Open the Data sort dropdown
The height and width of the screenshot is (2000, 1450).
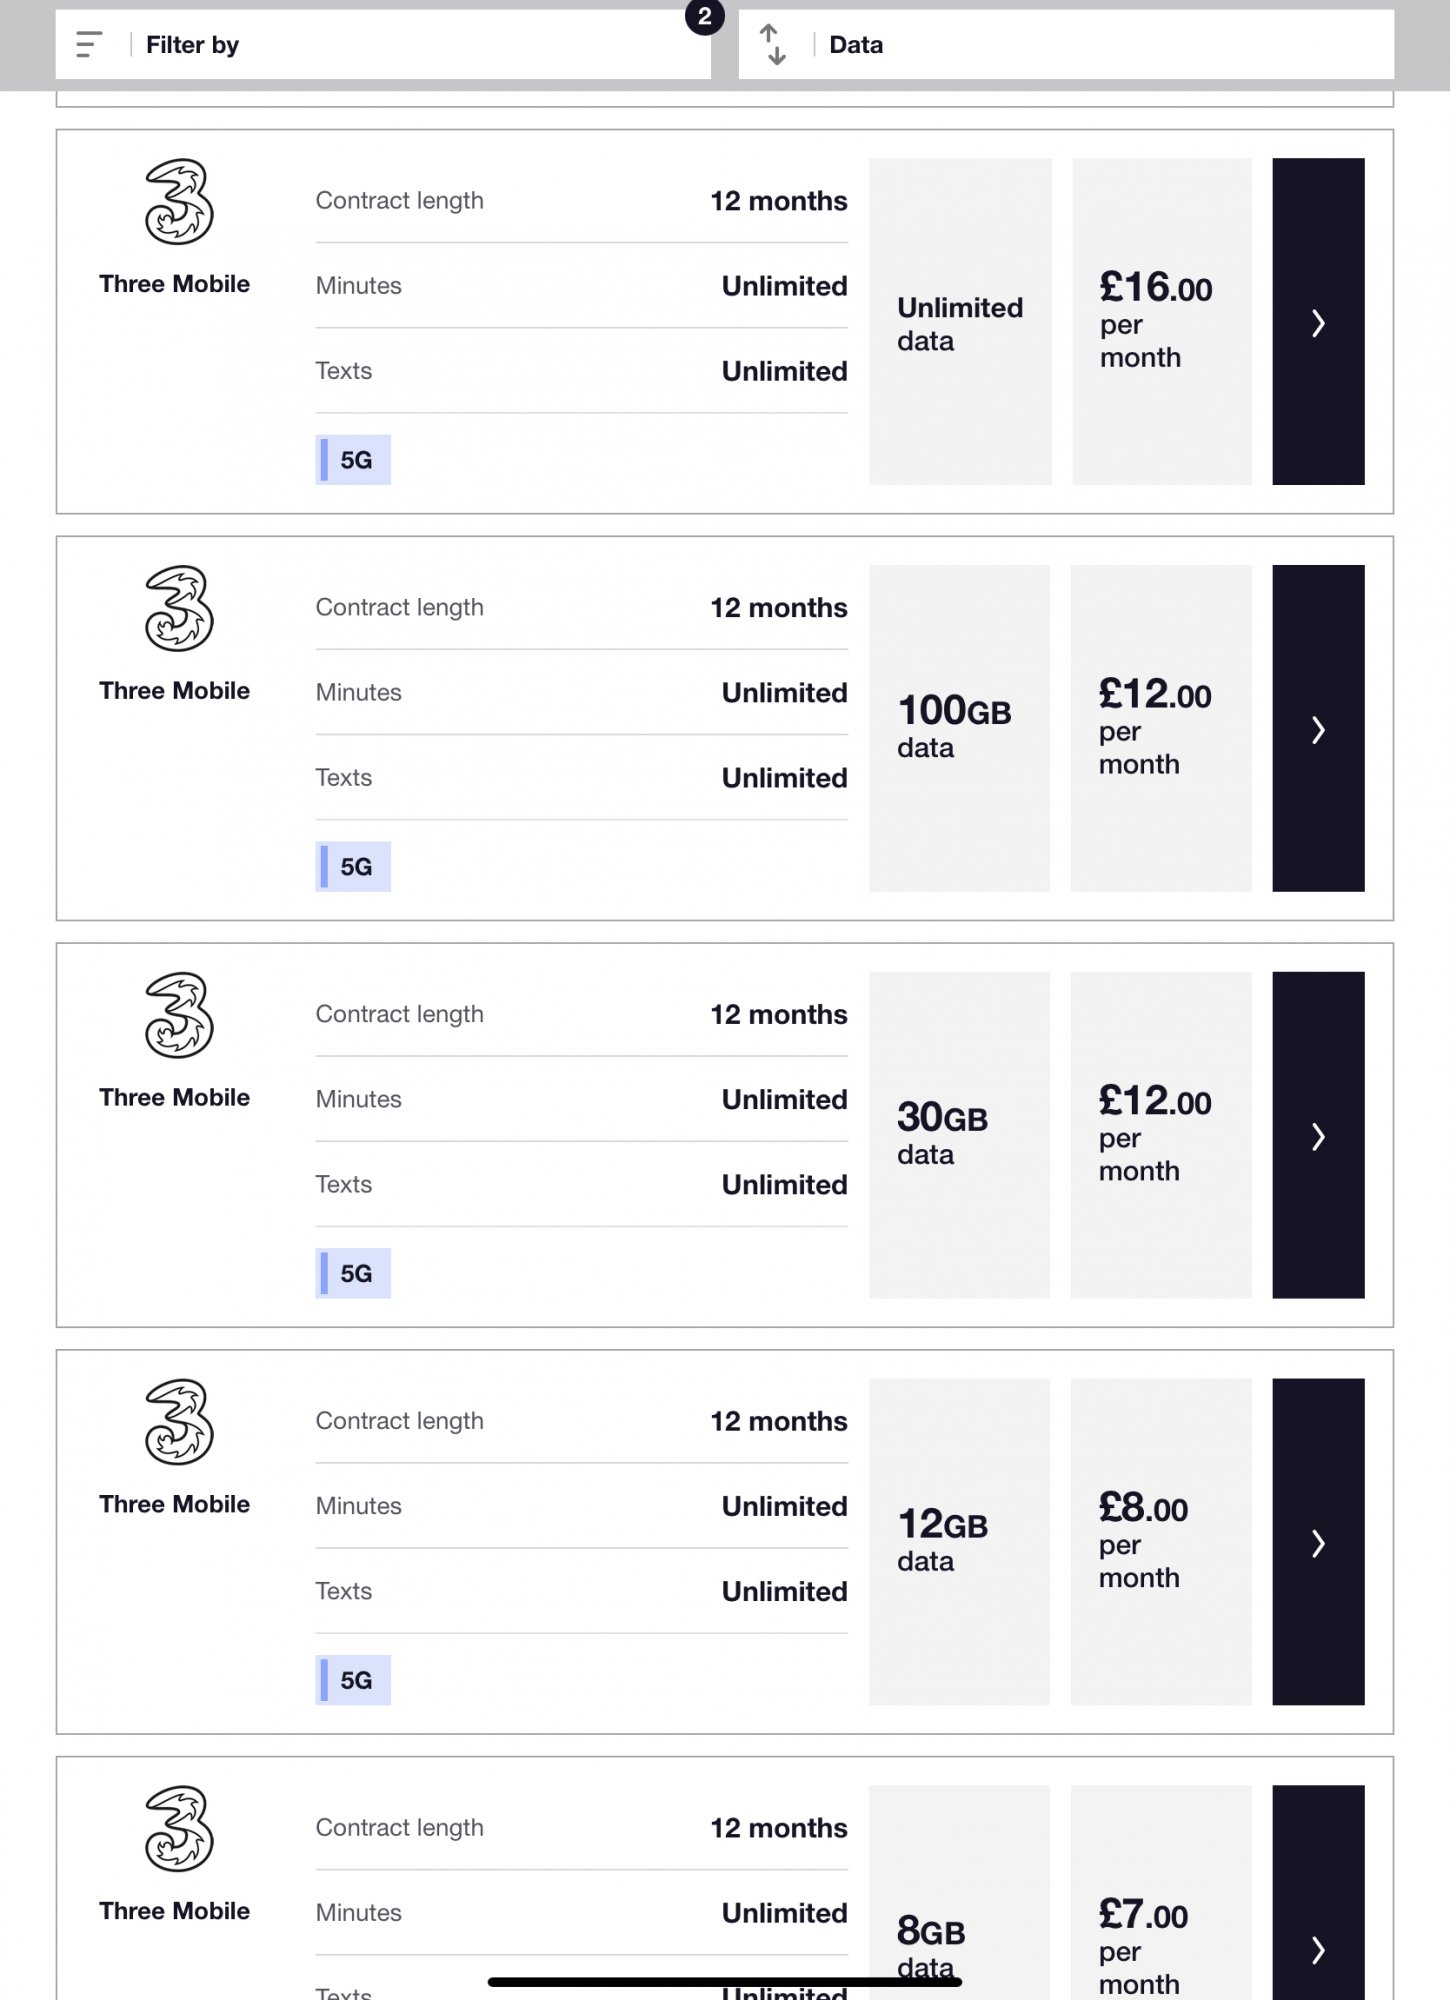[x=1100, y=45]
